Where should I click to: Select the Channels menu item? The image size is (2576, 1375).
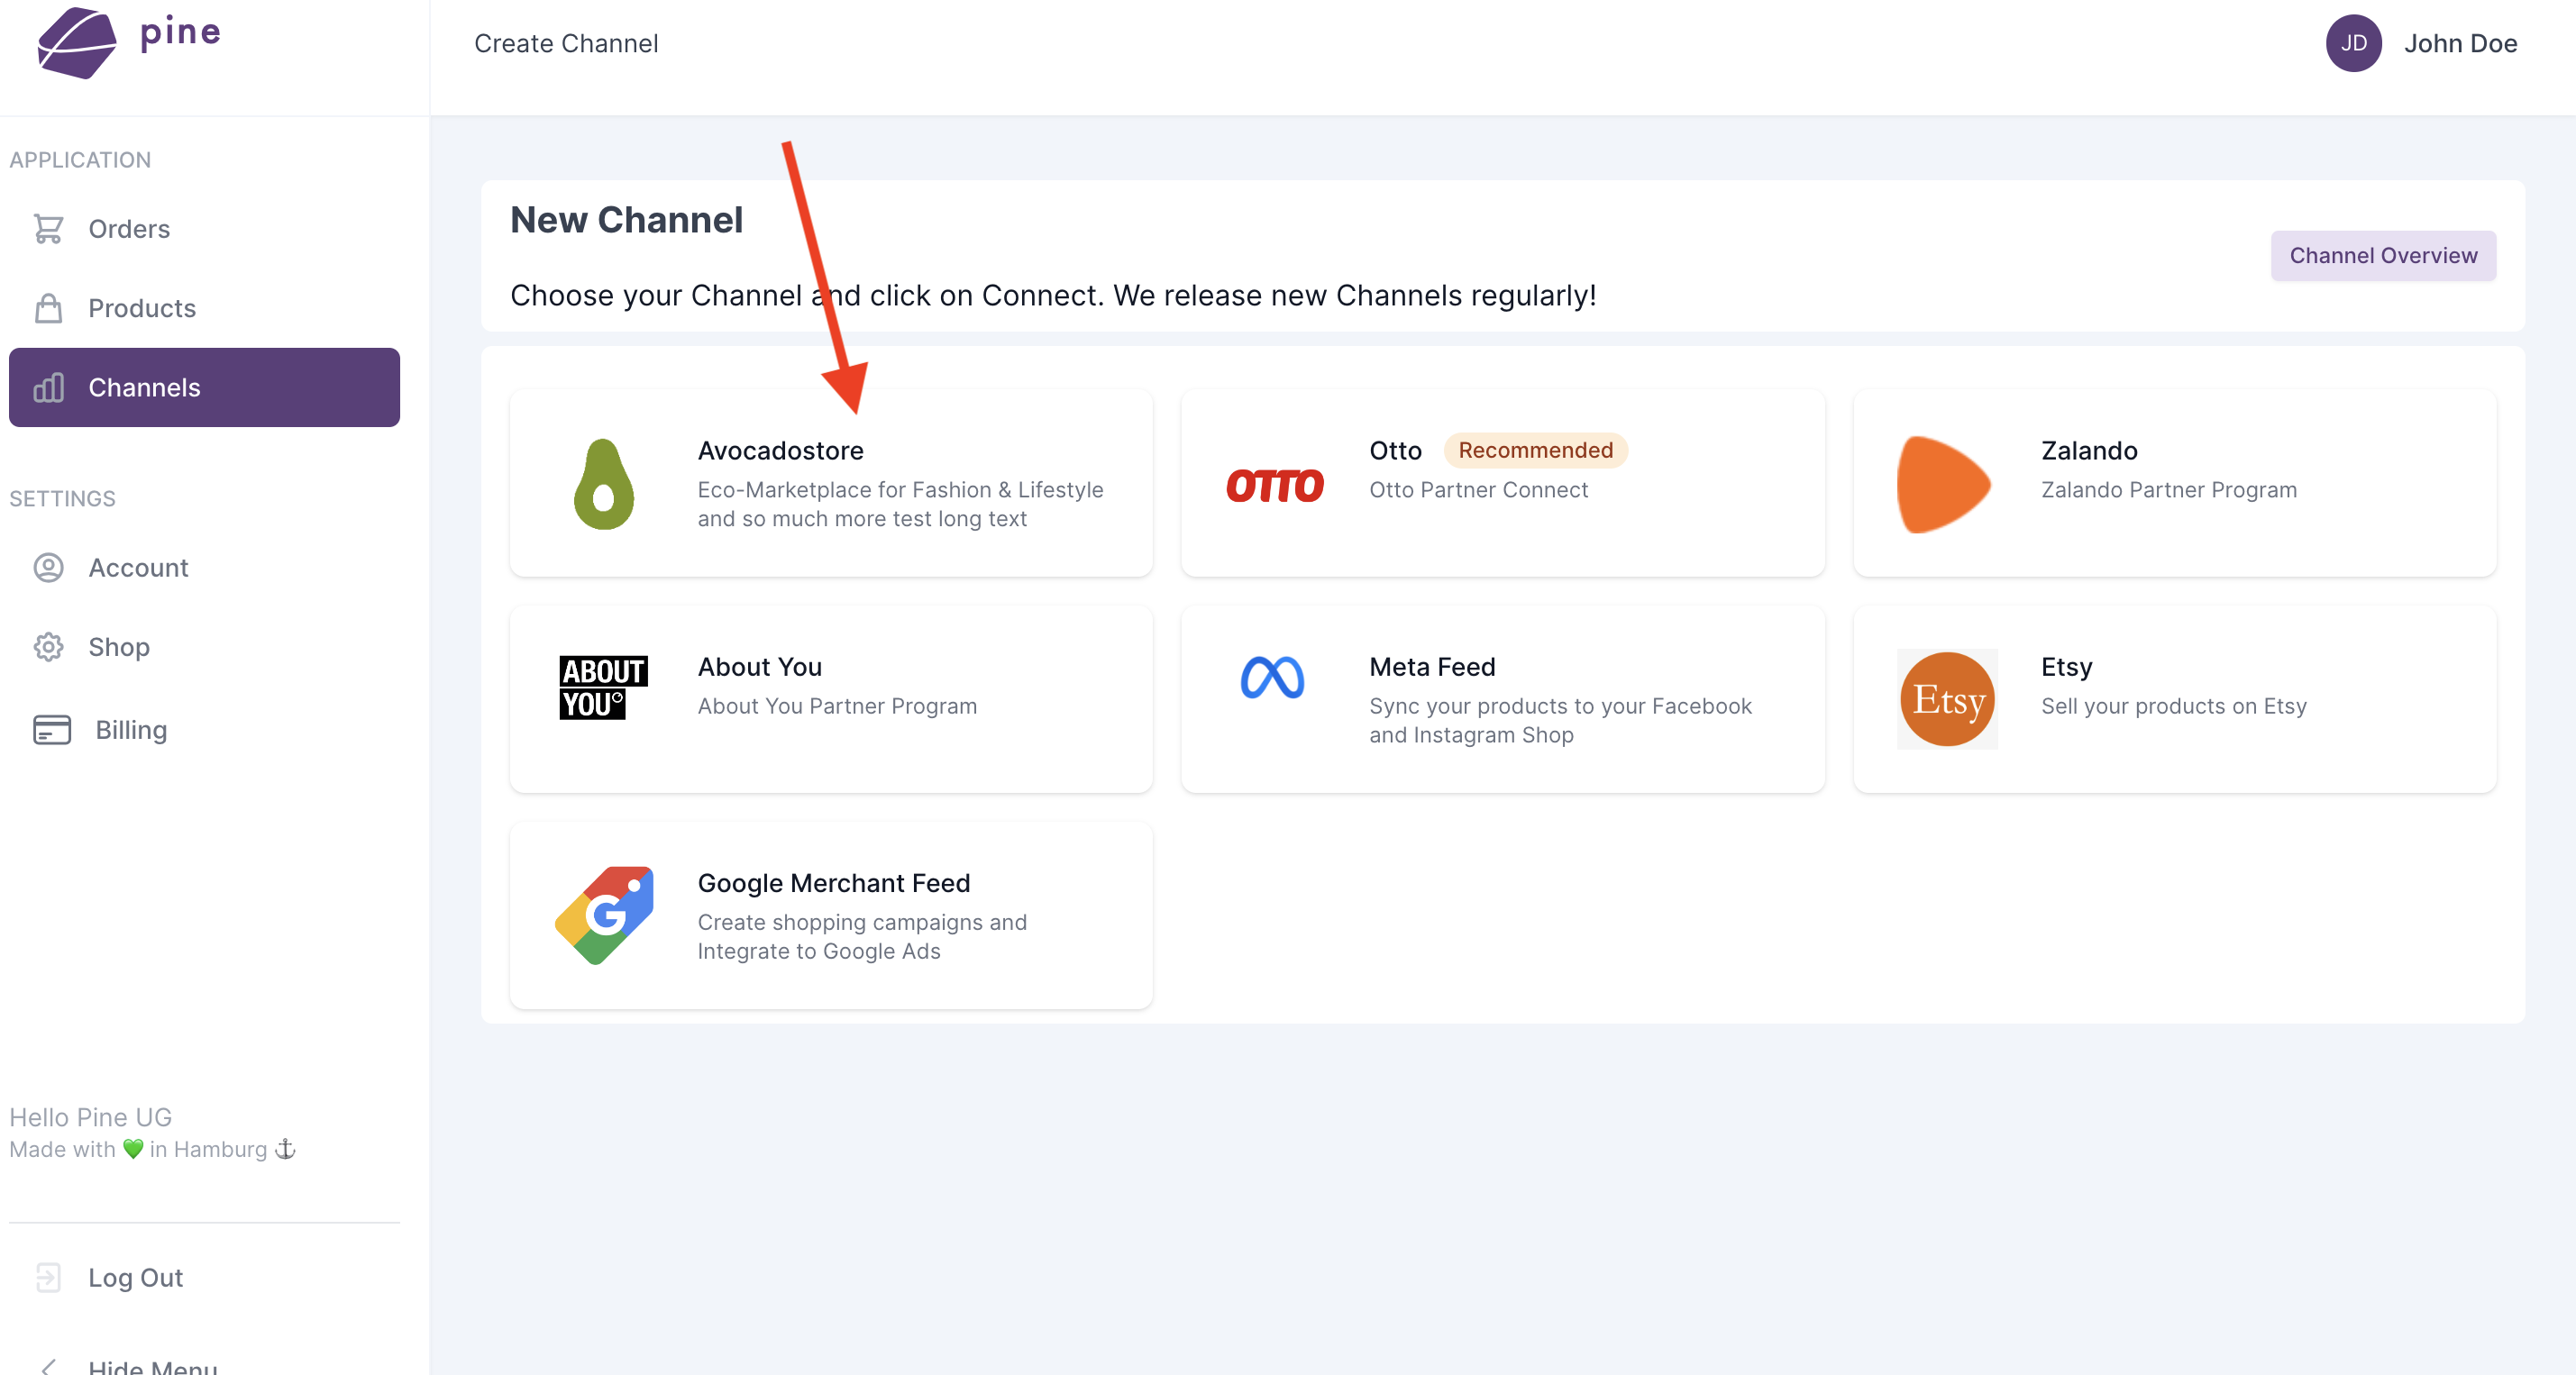[204, 387]
